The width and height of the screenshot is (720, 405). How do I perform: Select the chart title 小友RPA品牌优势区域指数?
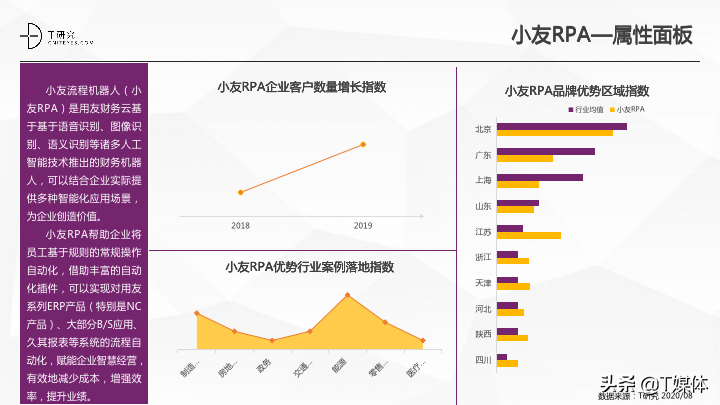pos(577,91)
